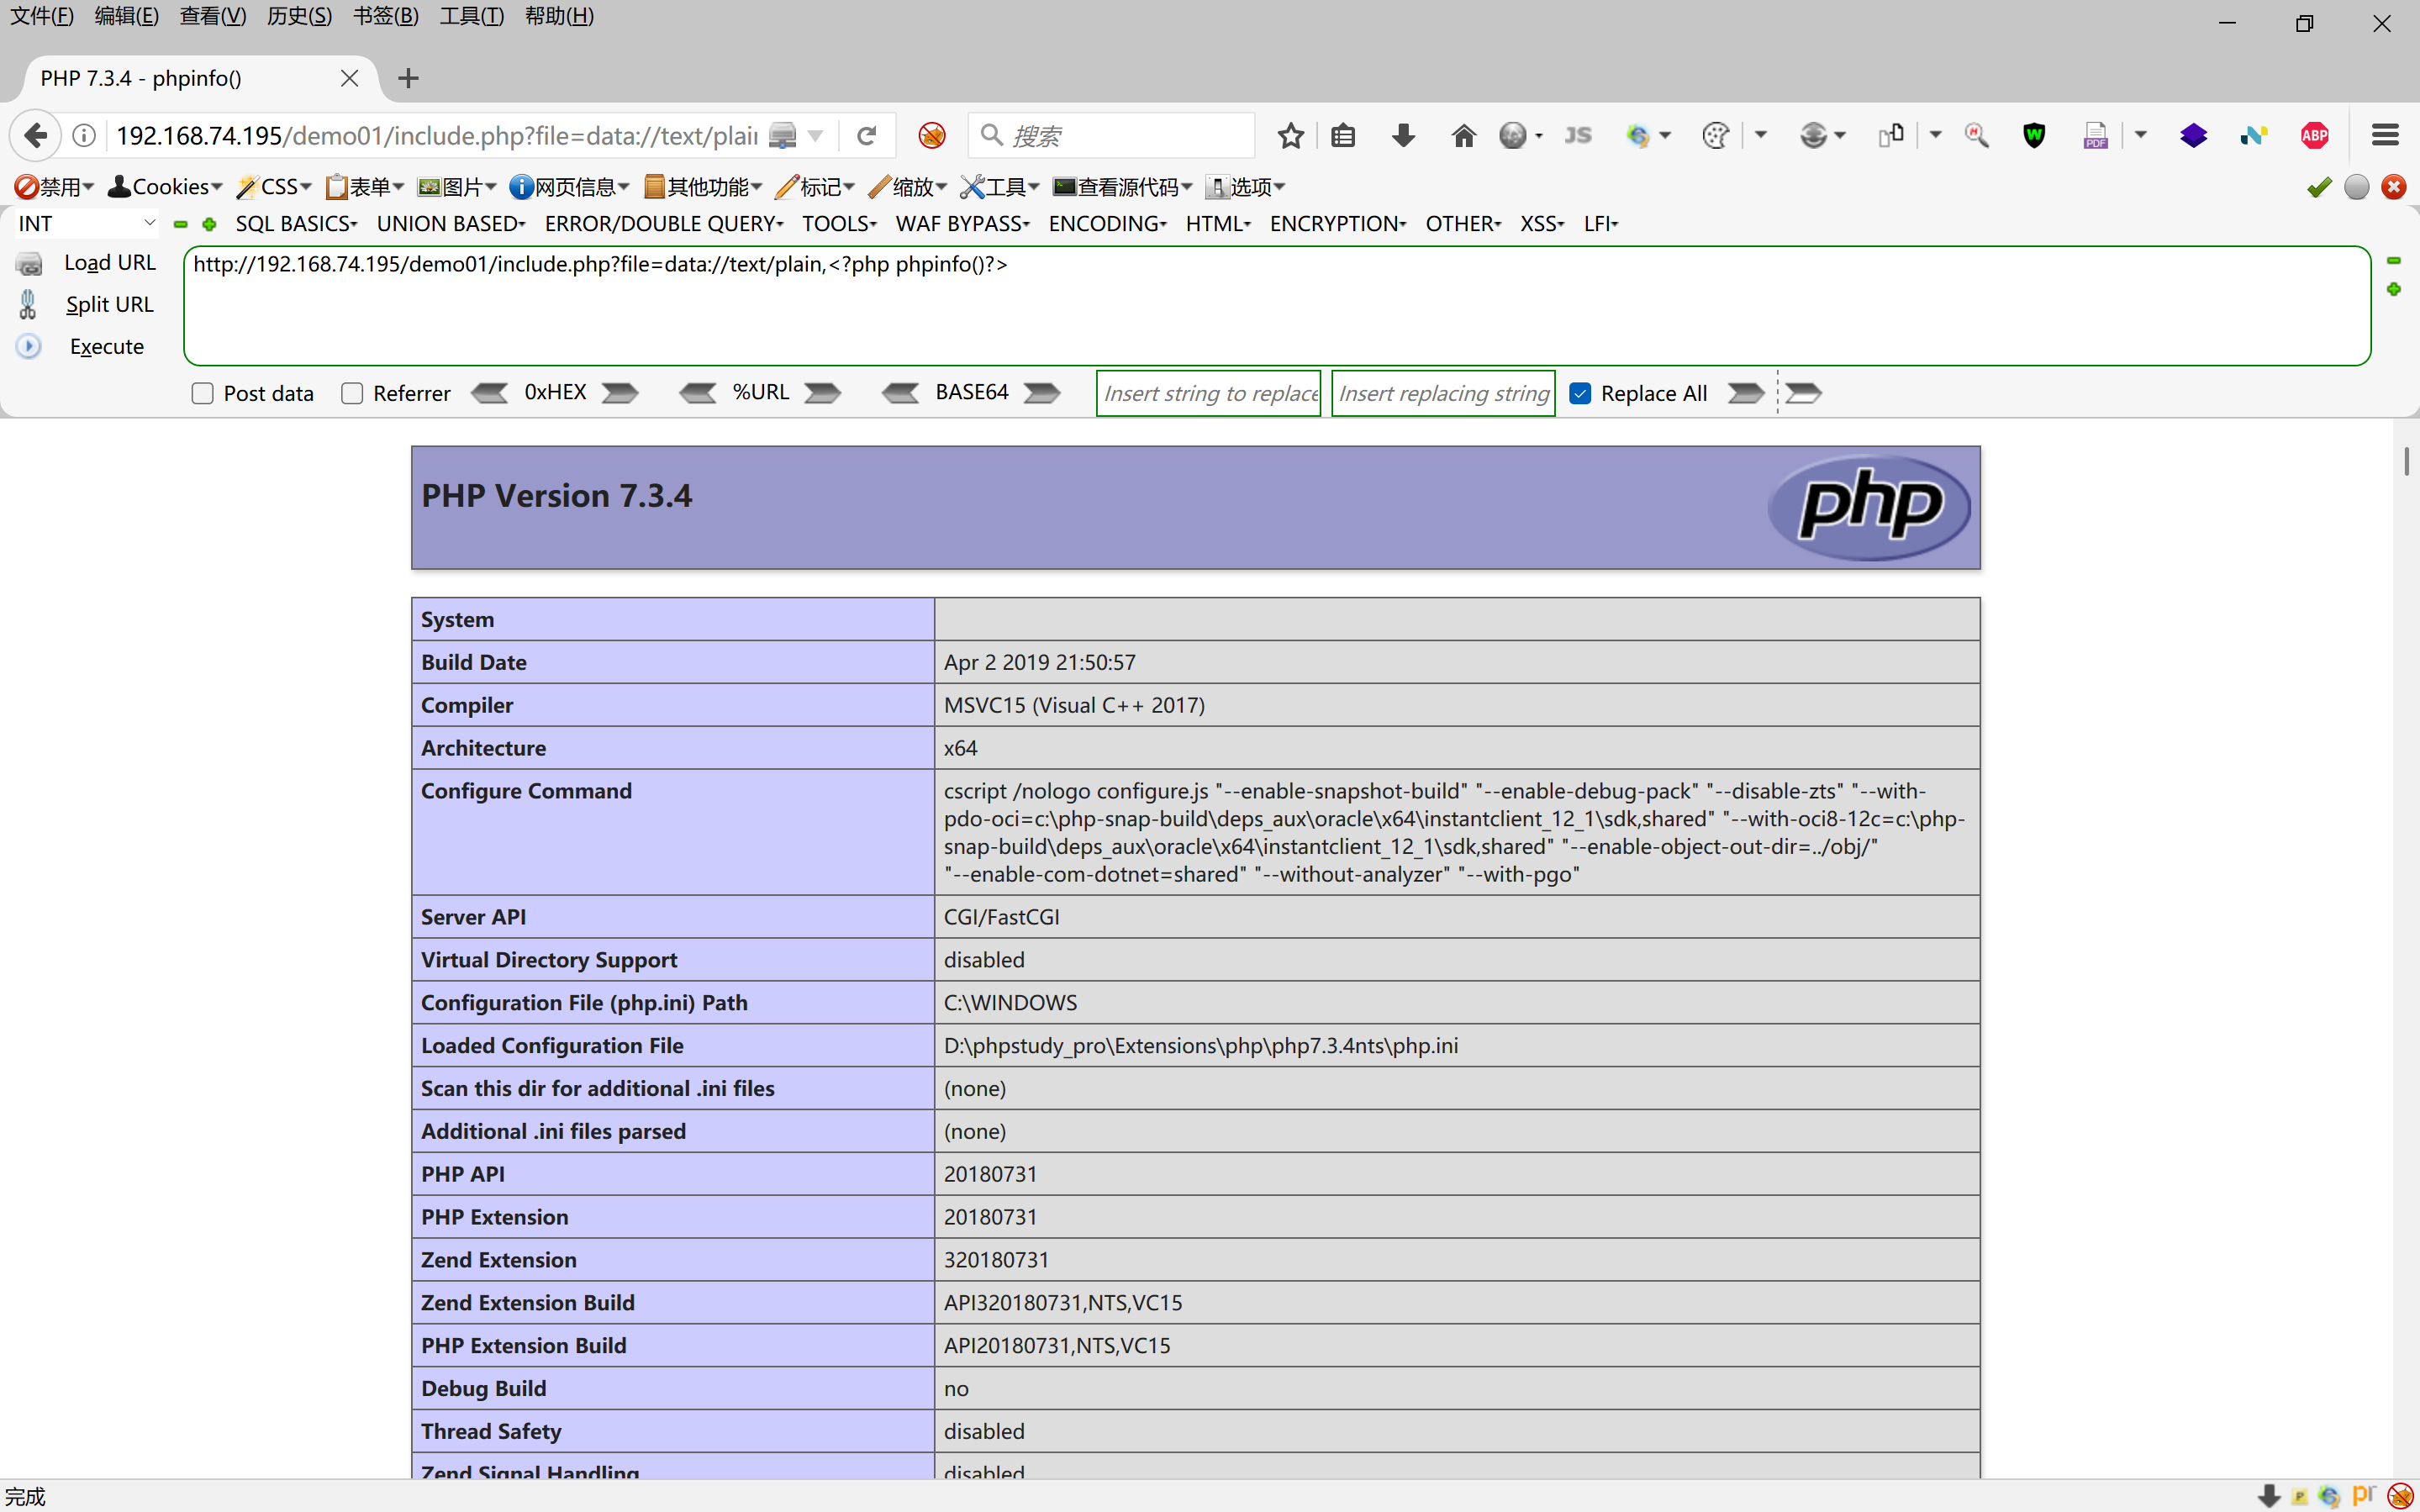Enable the Referrer checkbox

tap(352, 393)
